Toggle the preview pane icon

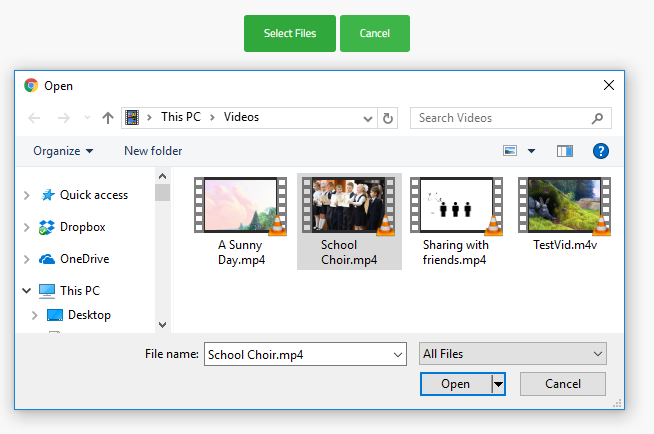pos(565,151)
